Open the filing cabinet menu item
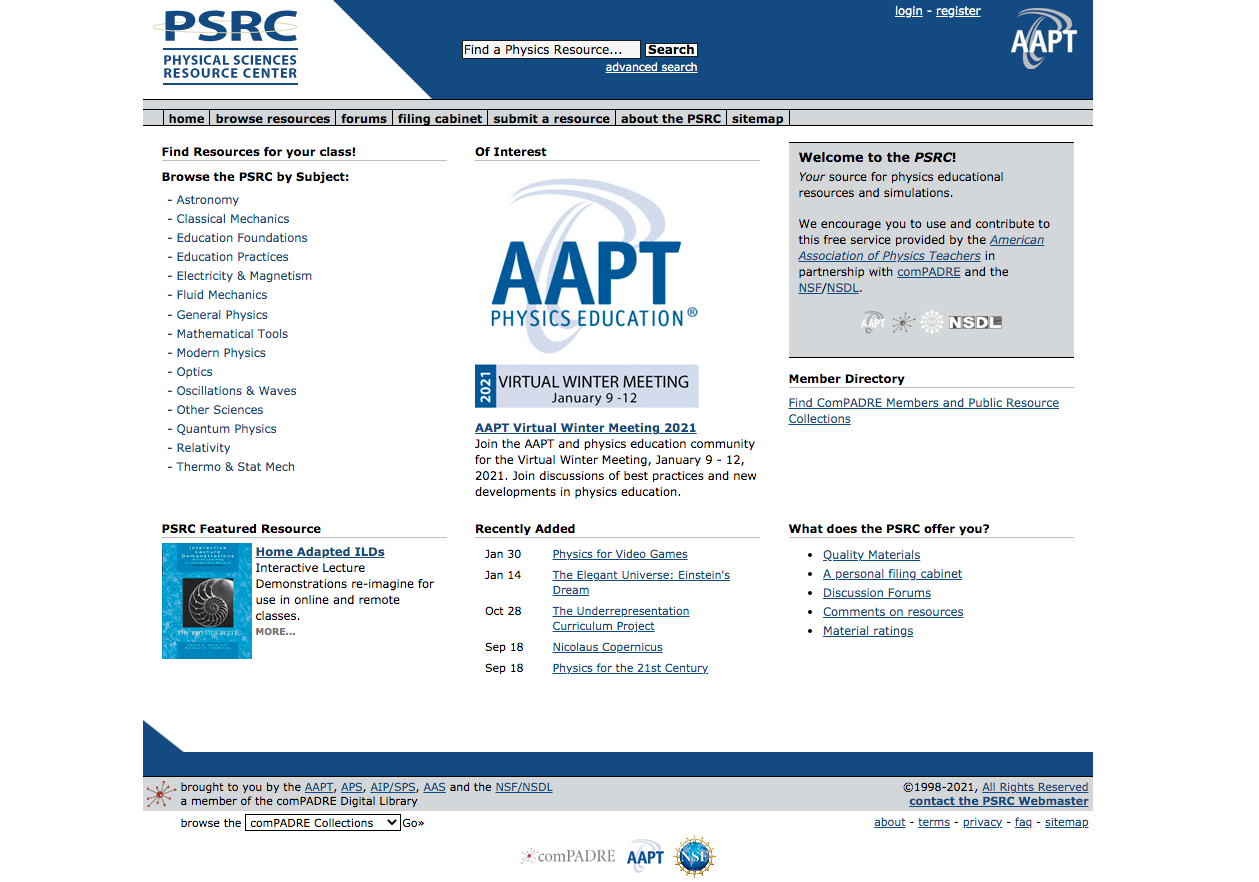1259x882 pixels. coord(440,118)
